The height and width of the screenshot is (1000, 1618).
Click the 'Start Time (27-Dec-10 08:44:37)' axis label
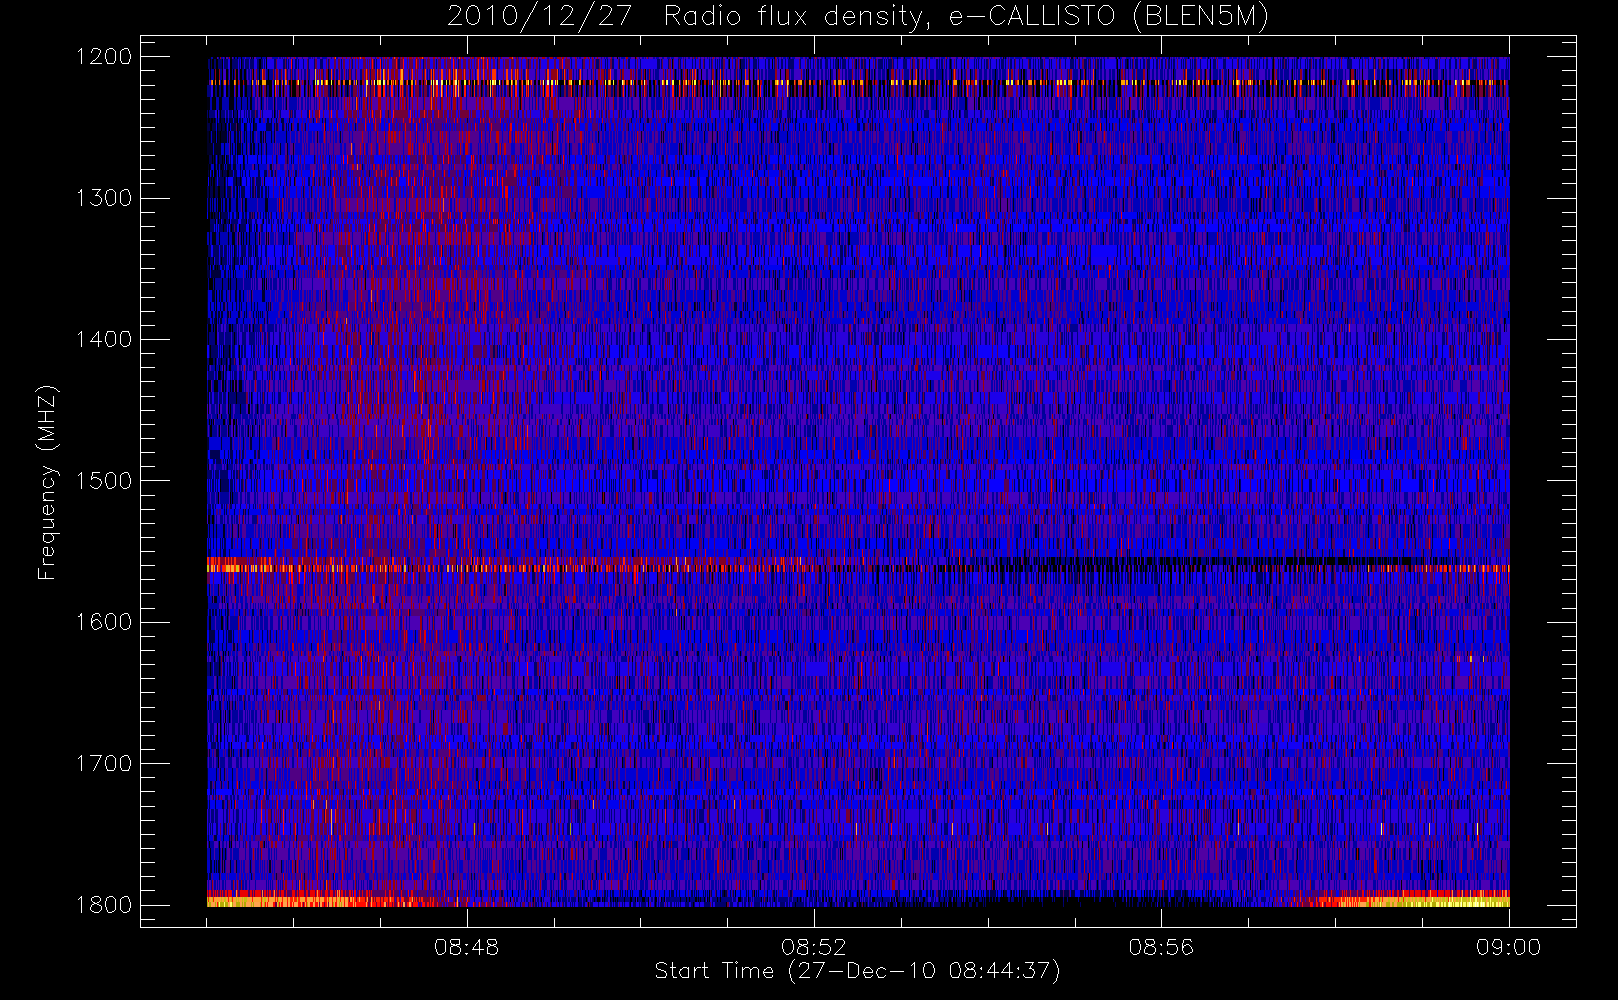coord(857,971)
